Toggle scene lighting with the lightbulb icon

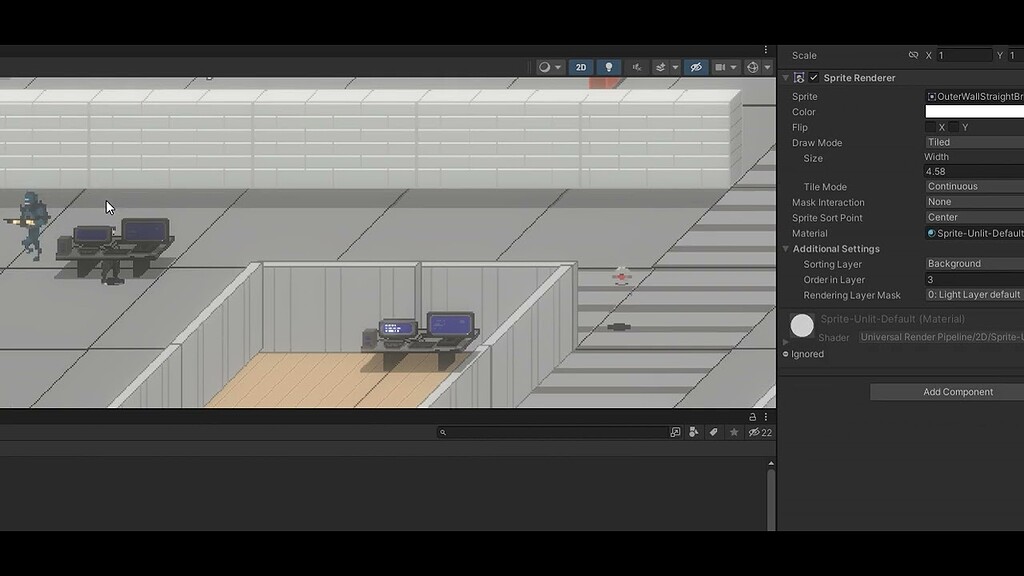610,68
